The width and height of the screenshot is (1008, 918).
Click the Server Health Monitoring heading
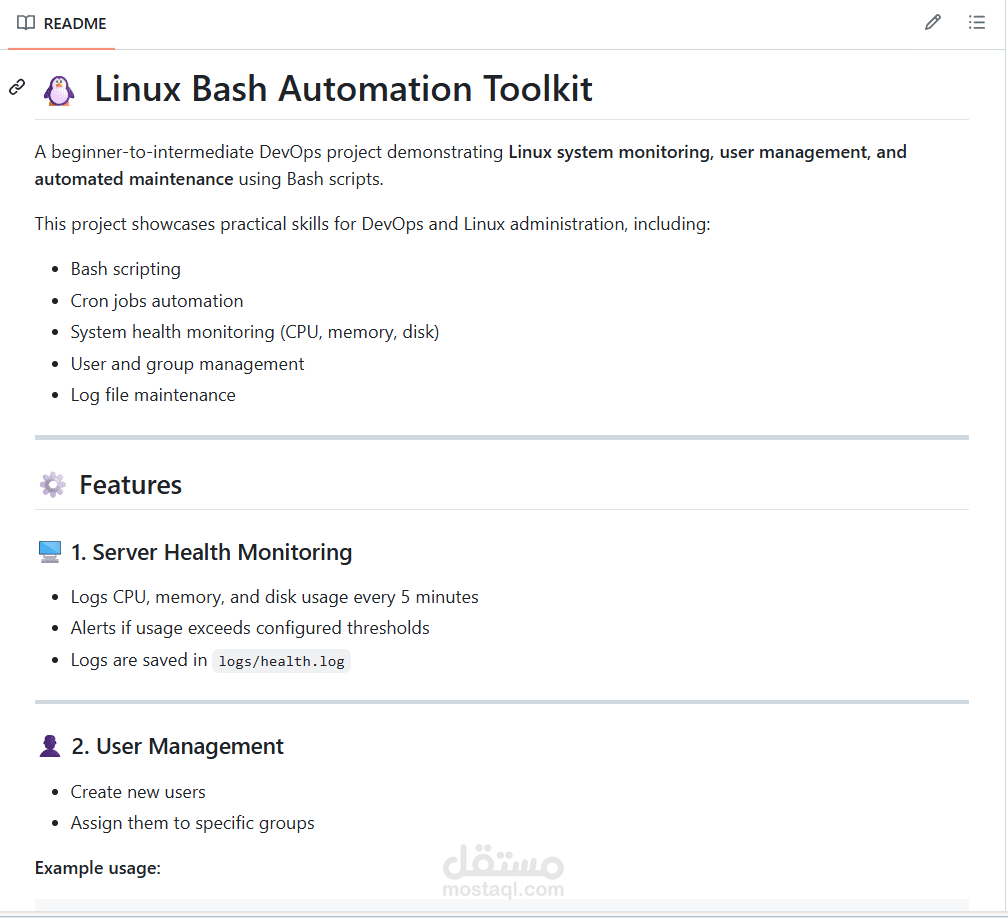pos(212,551)
